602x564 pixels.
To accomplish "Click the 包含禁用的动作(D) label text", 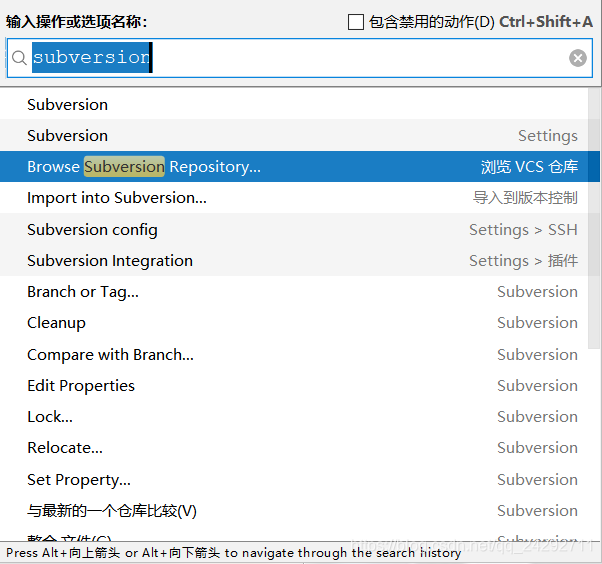I will click(432, 22).
